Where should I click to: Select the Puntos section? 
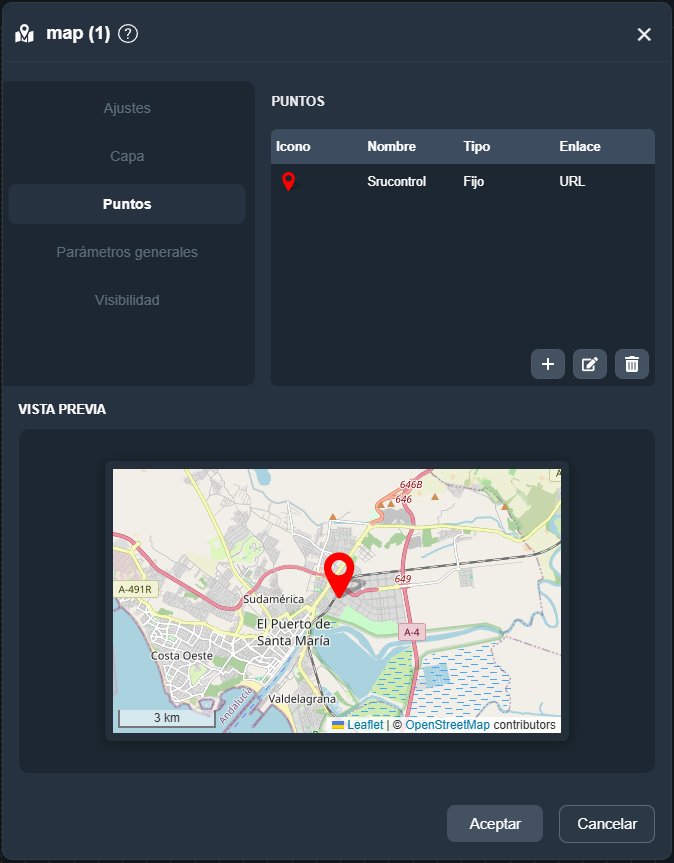tap(127, 204)
